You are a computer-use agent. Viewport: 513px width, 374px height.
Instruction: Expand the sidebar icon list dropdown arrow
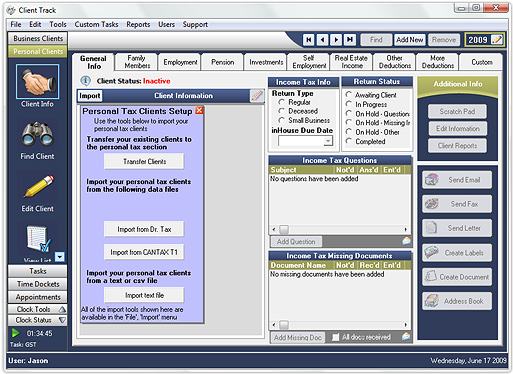click(60, 257)
